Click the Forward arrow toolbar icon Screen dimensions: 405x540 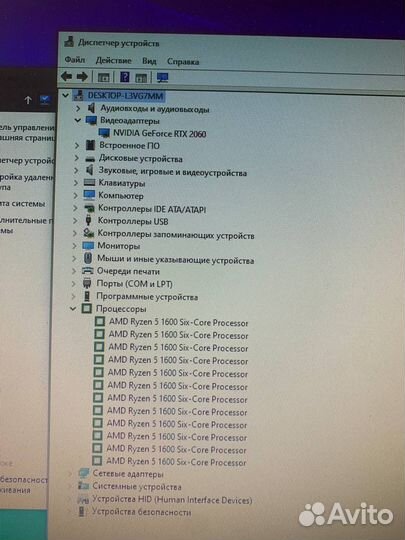[82, 76]
